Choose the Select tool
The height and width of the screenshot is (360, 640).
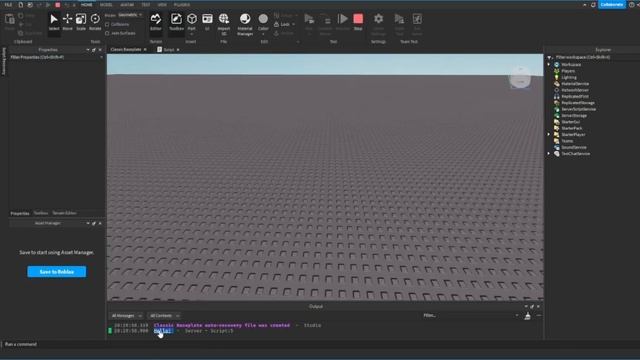(54, 22)
